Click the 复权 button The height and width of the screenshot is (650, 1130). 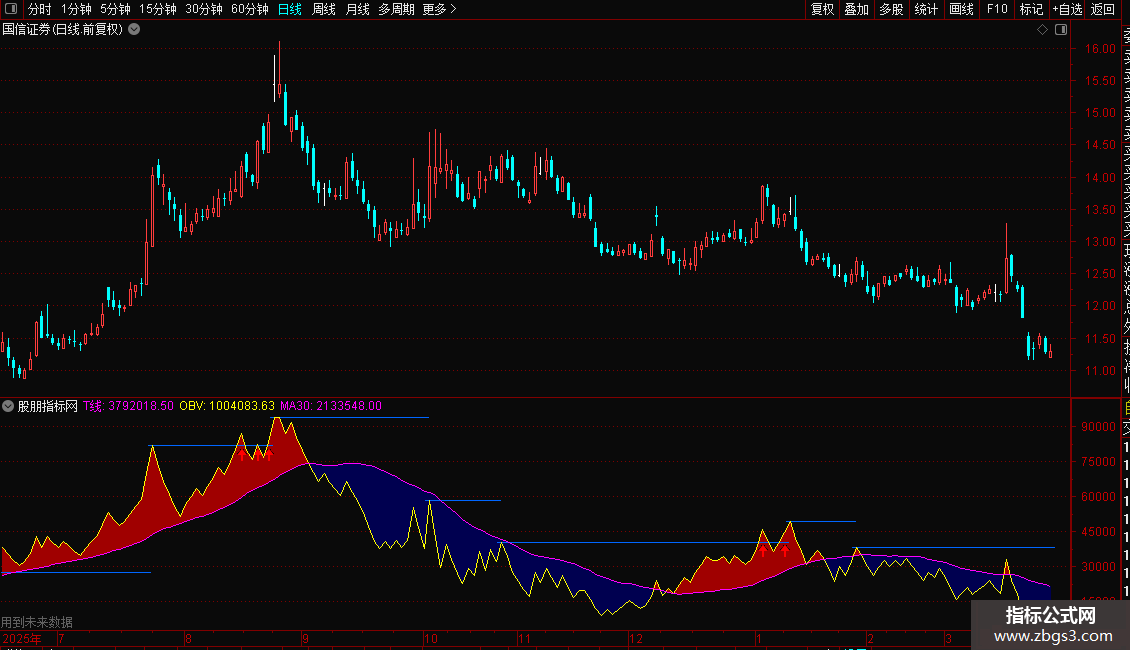[x=822, y=9]
